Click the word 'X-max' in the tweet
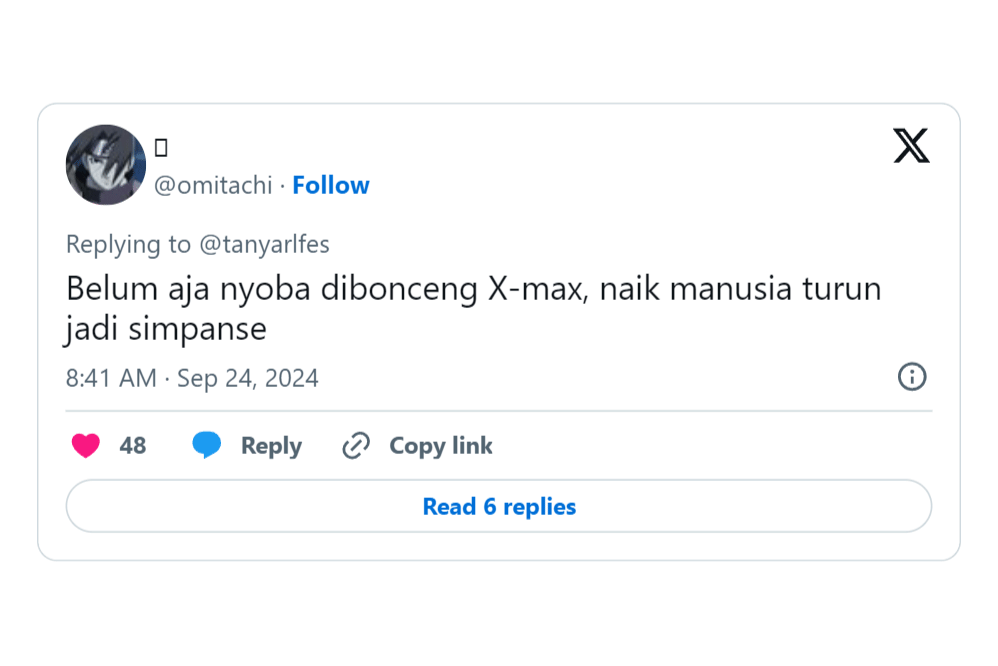The height and width of the screenshot is (666, 998). 536,289
